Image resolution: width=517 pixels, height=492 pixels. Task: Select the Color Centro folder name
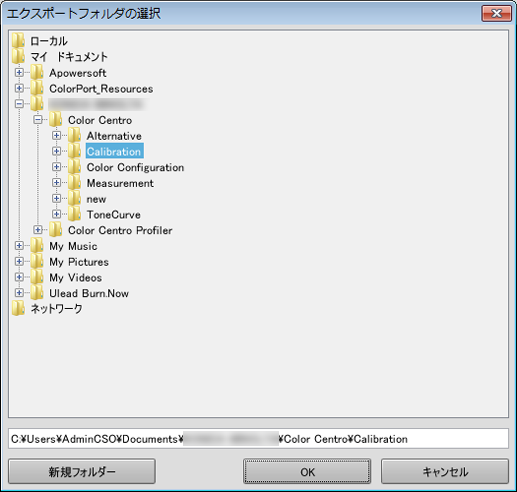pos(100,120)
